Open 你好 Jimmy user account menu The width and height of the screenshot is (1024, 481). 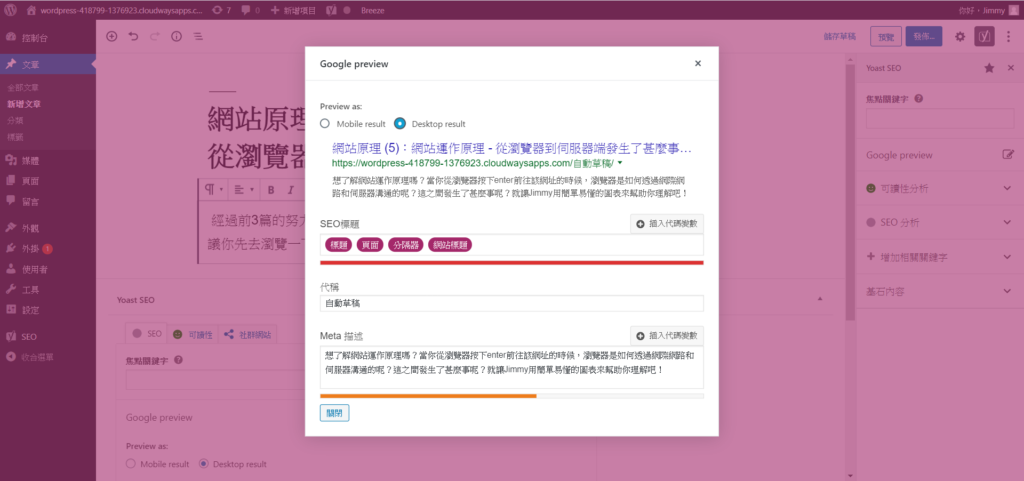(x=988, y=10)
